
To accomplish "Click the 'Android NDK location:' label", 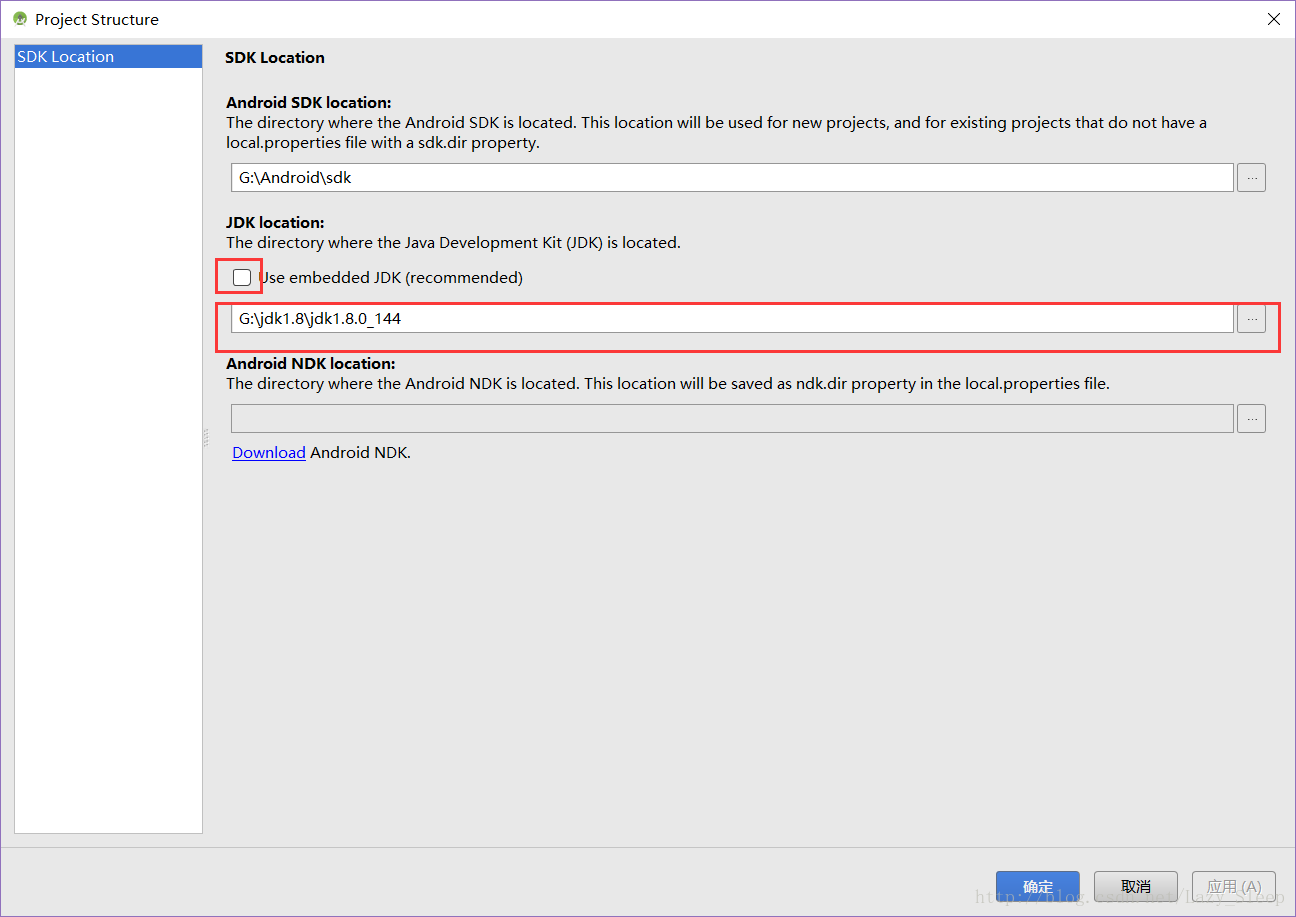I will (x=311, y=363).
